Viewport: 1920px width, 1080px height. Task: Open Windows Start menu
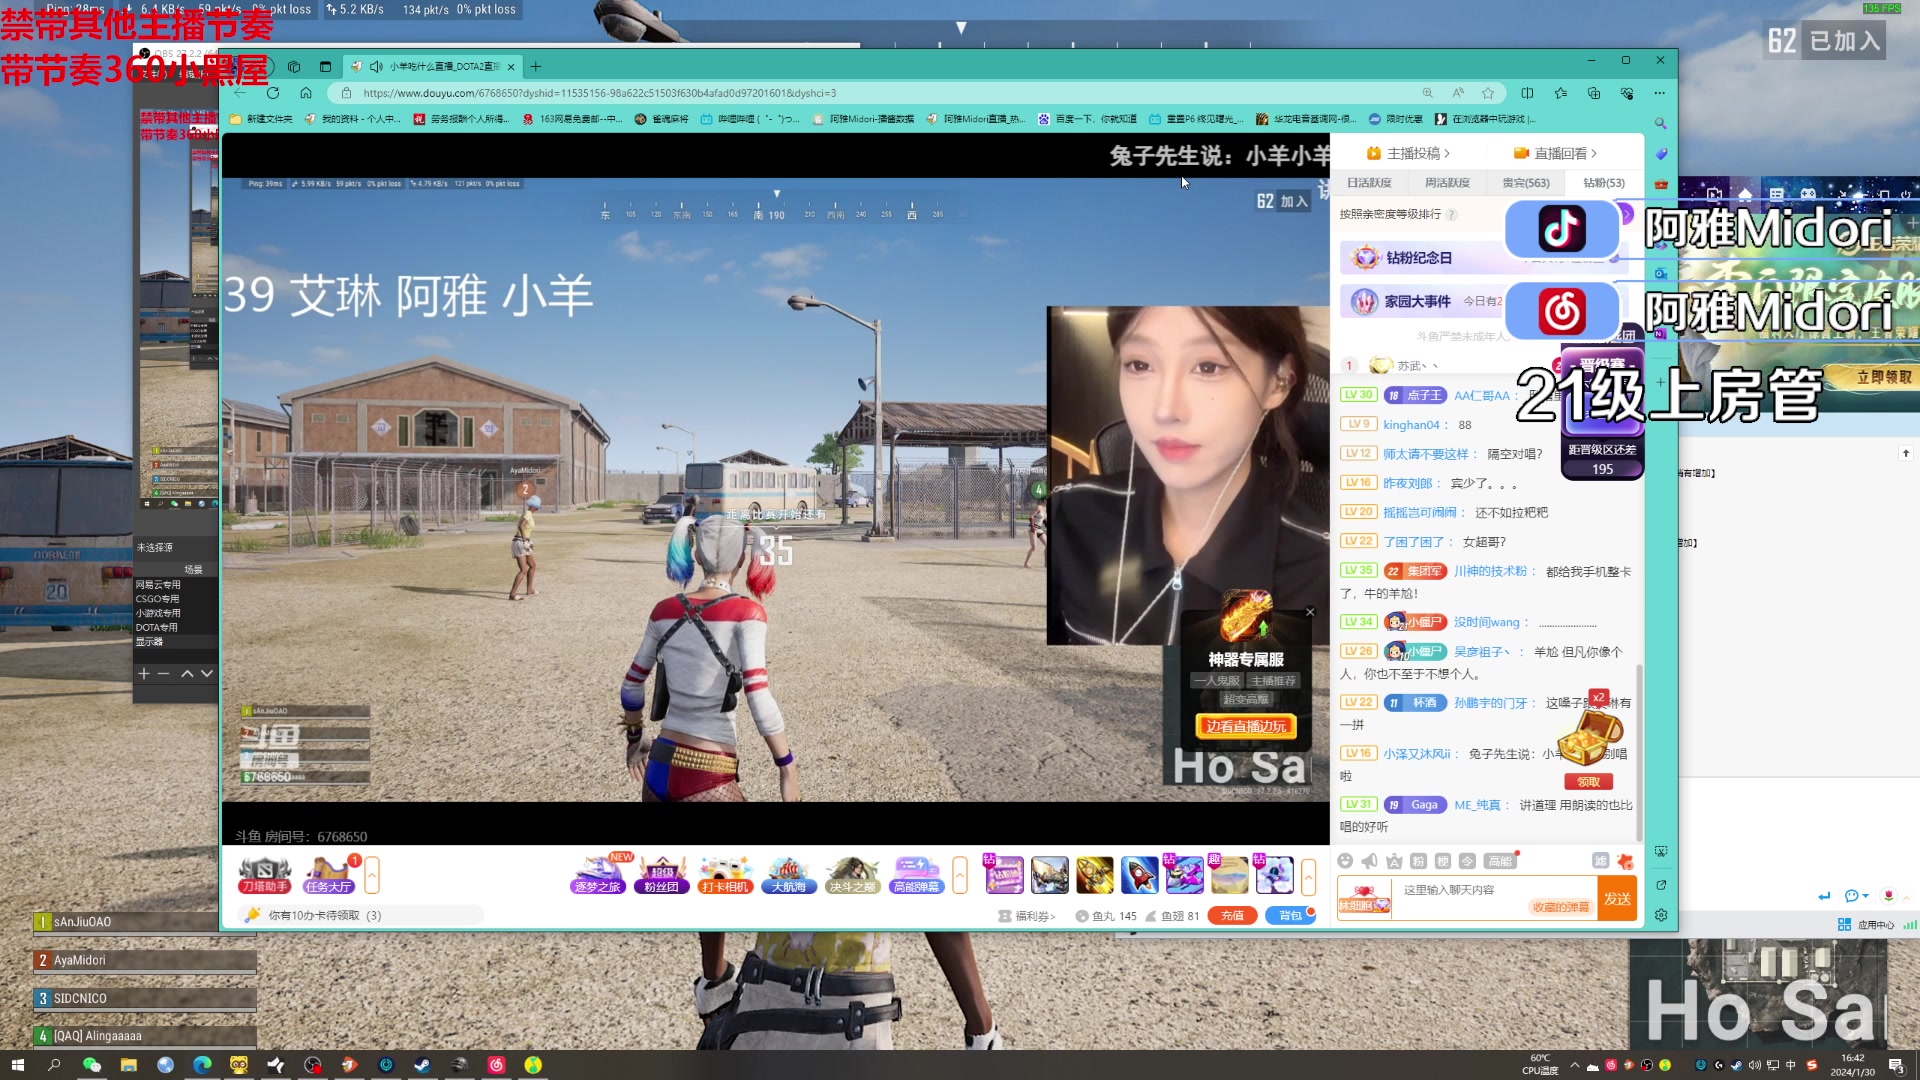click(17, 1065)
